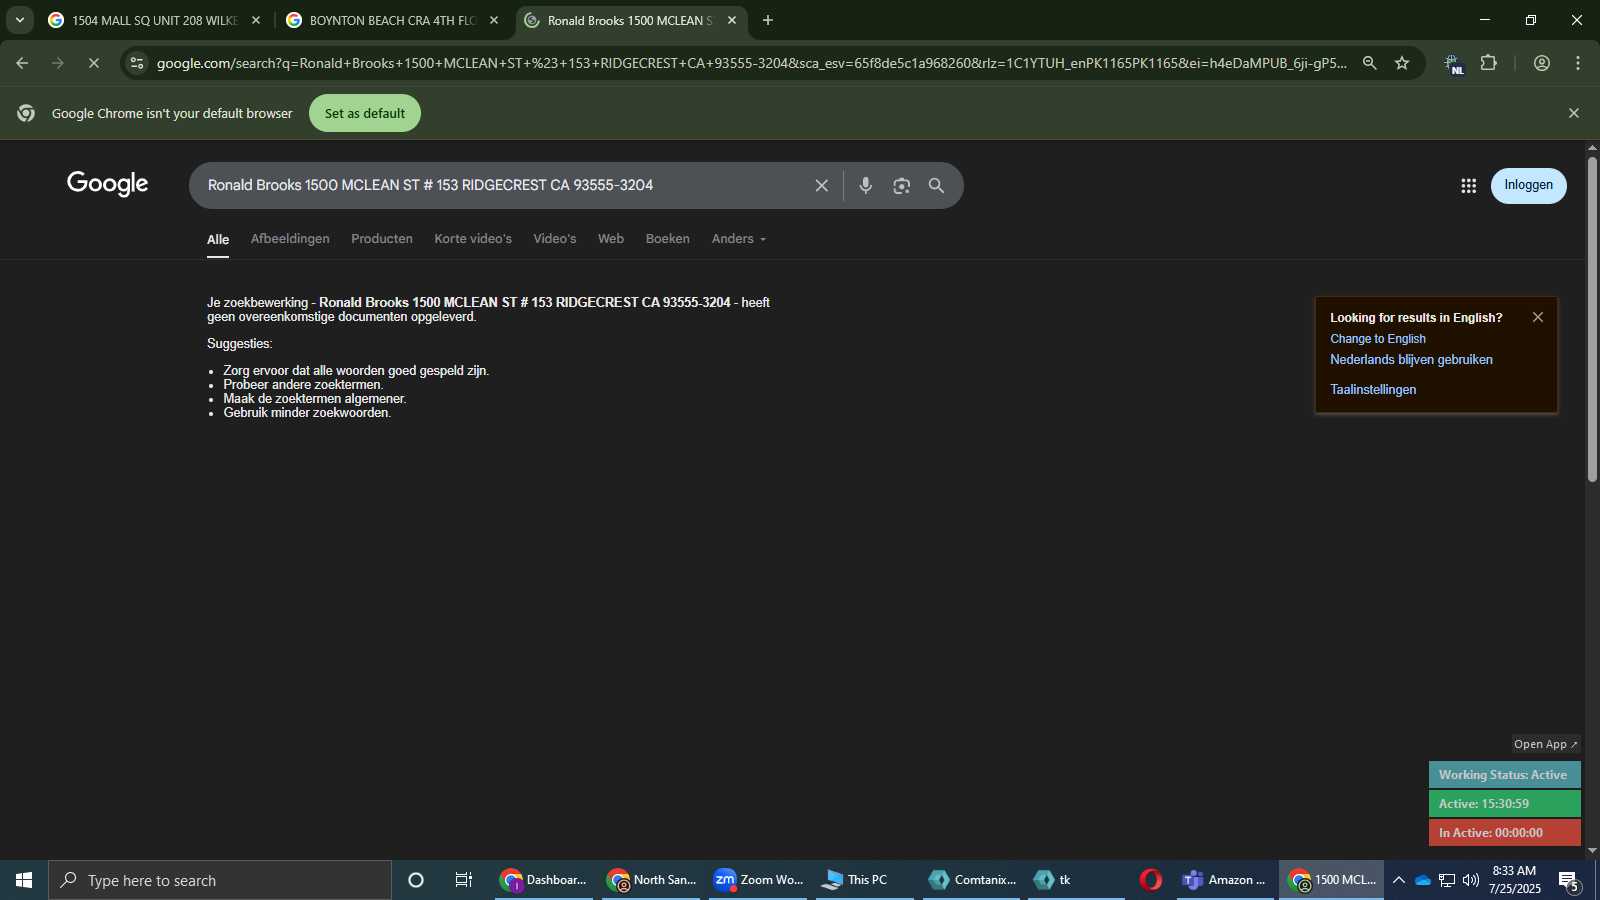This screenshot has height=900, width=1600.
Task: Open Amazon Teams window on taskbar
Action: 1225,880
